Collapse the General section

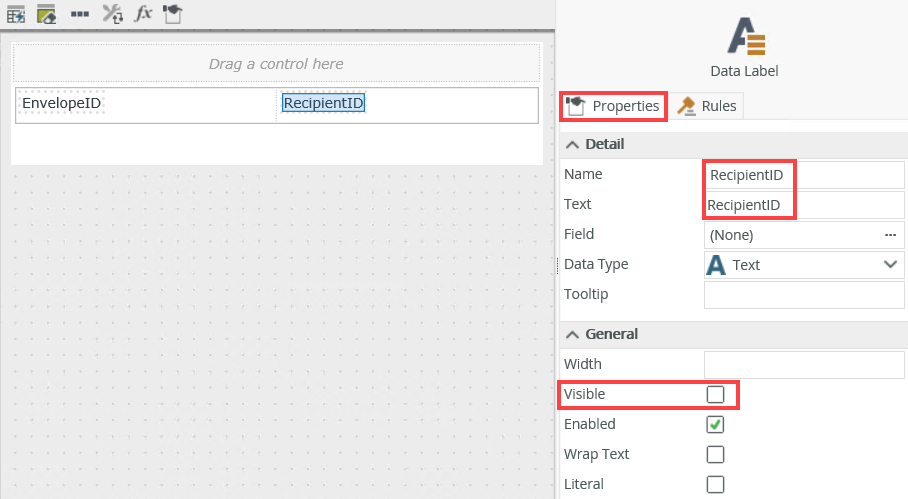click(573, 334)
